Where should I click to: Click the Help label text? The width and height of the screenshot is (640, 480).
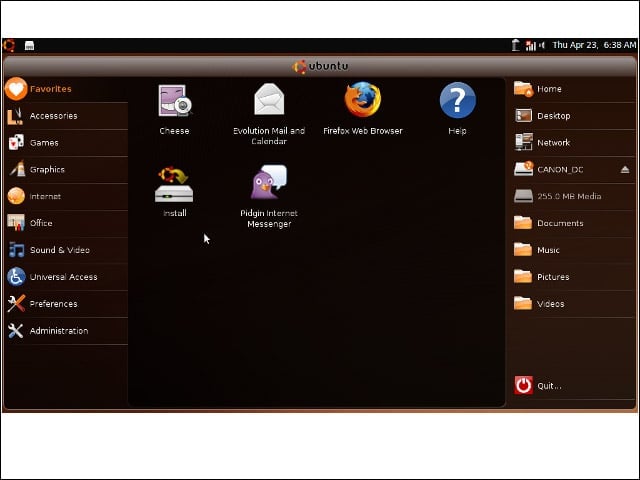click(x=457, y=131)
